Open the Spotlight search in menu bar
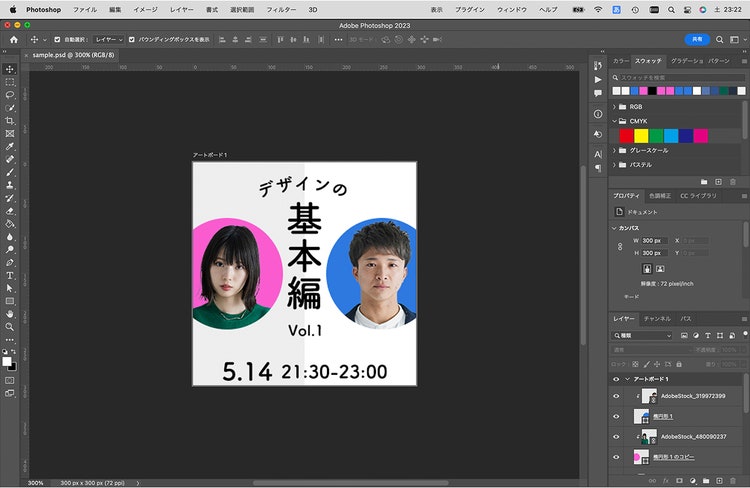 [672, 10]
